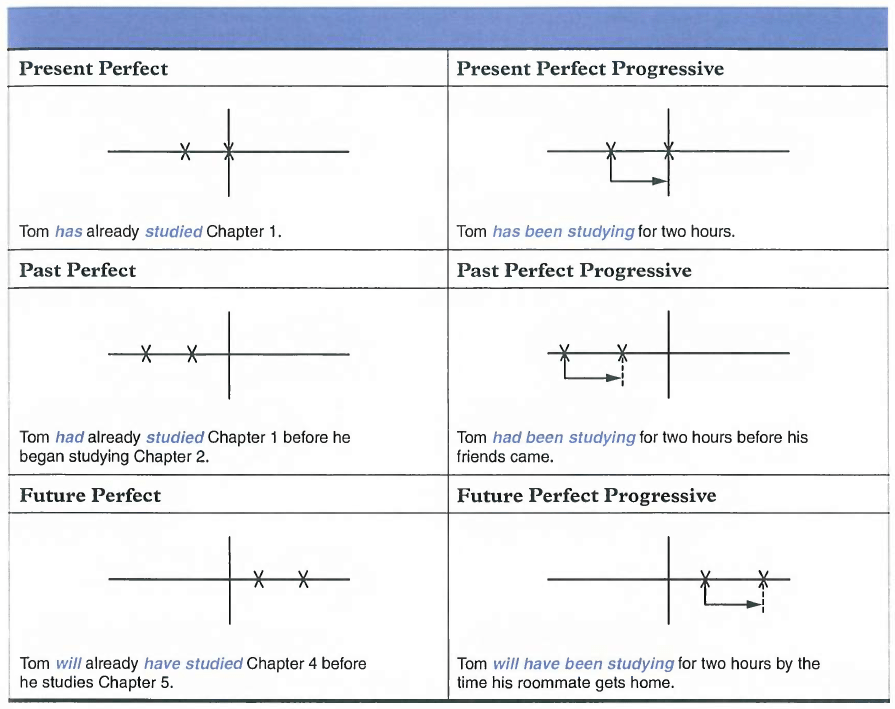Select the "Future Perfect" heading in left column
This screenshot has width=895, height=709.
point(90,496)
